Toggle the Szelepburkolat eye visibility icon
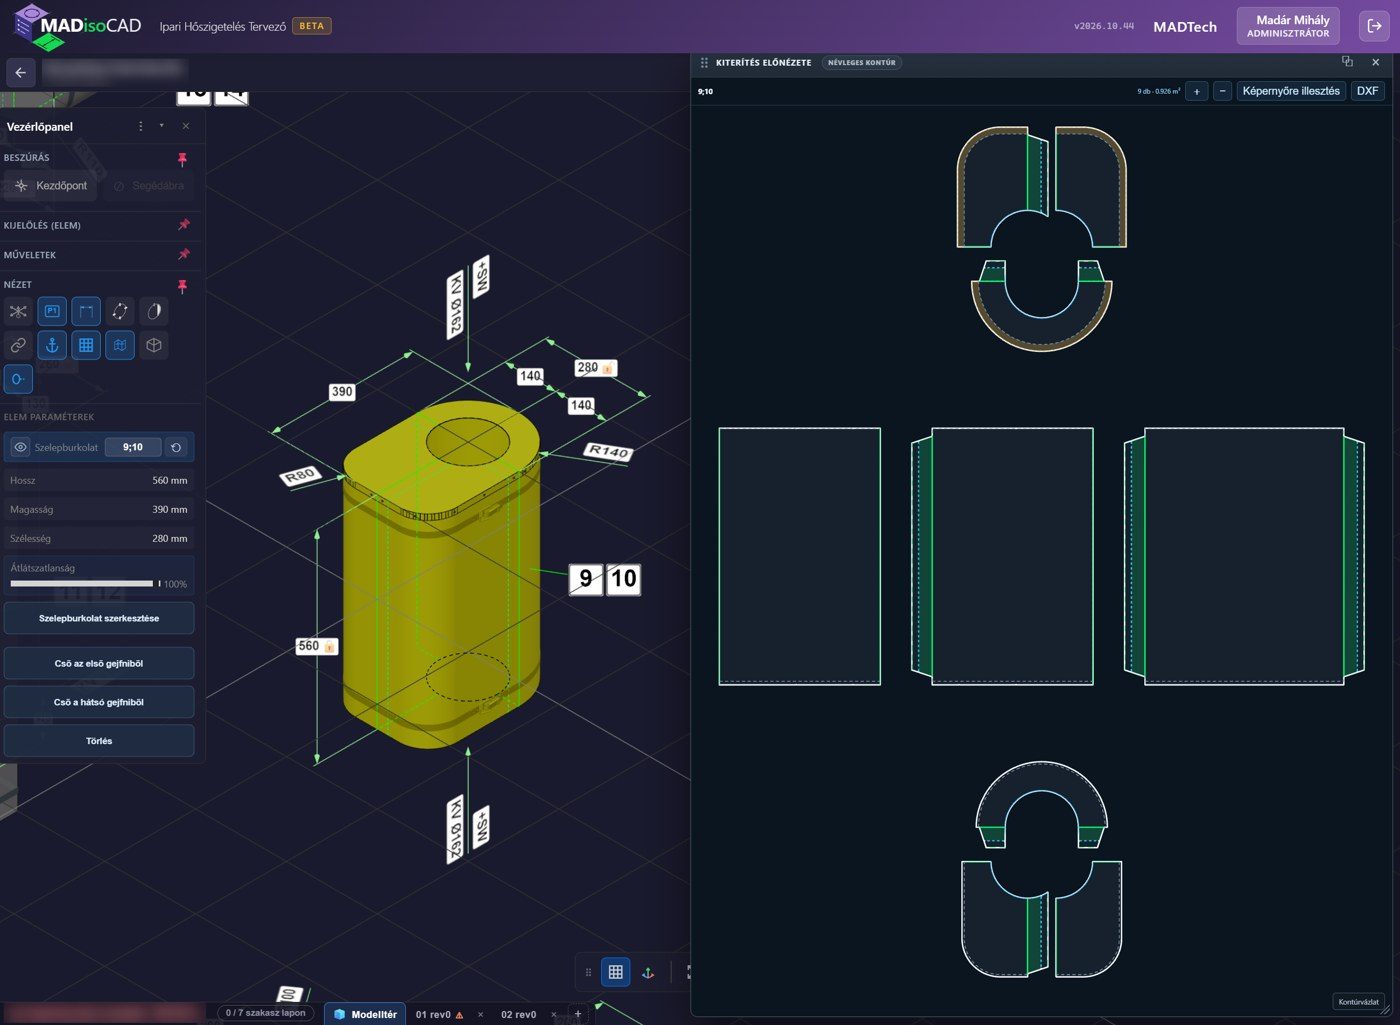Image resolution: width=1400 pixels, height=1025 pixels. (20, 447)
